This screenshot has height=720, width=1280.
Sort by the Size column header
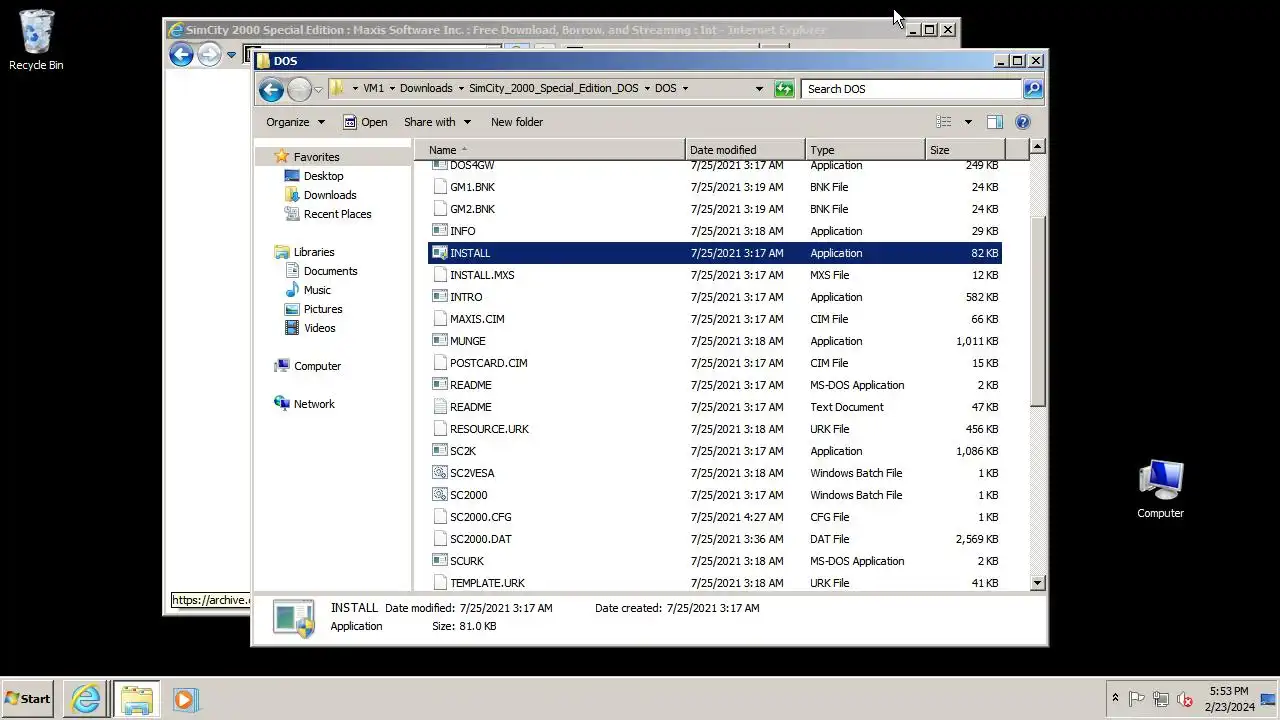coord(965,150)
